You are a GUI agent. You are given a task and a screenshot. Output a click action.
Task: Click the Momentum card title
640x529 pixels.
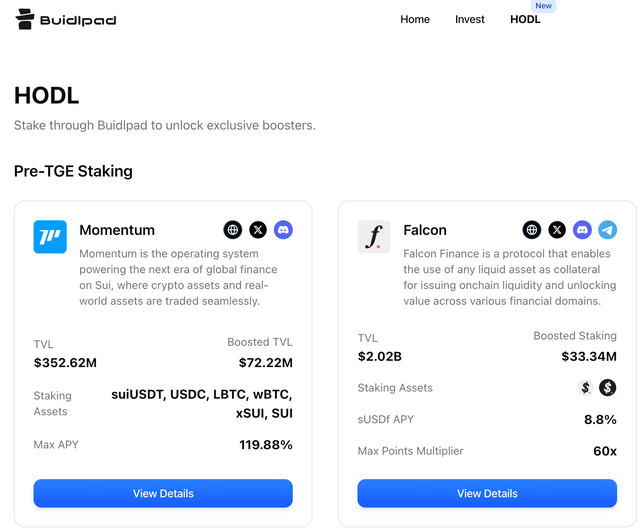pyautogui.click(x=117, y=230)
